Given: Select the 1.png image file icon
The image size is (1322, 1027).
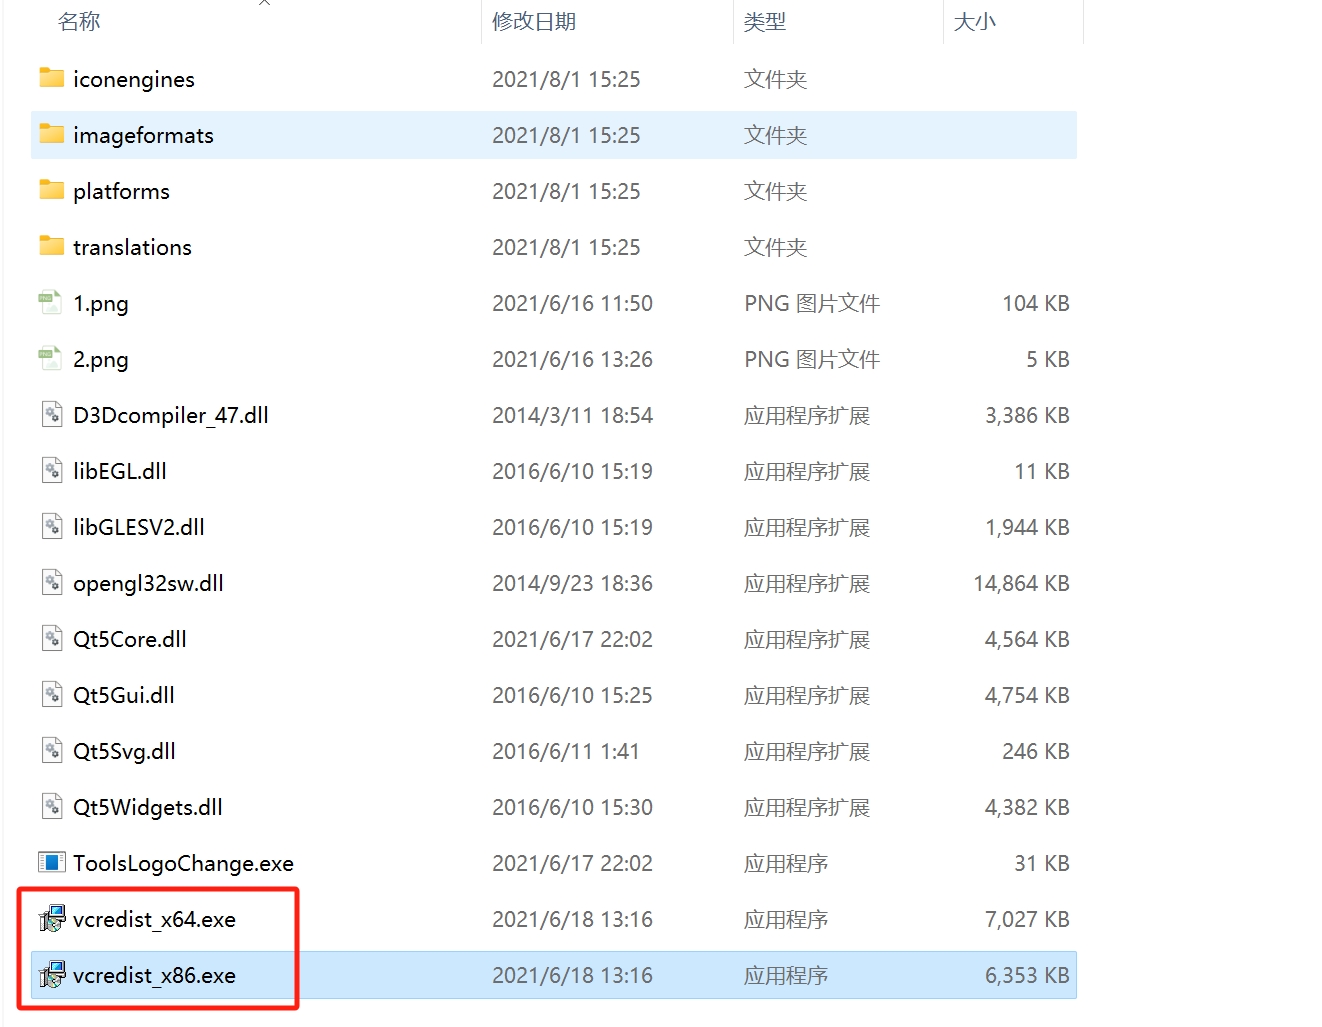Looking at the screenshot, I should pyautogui.click(x=50, y=302).
